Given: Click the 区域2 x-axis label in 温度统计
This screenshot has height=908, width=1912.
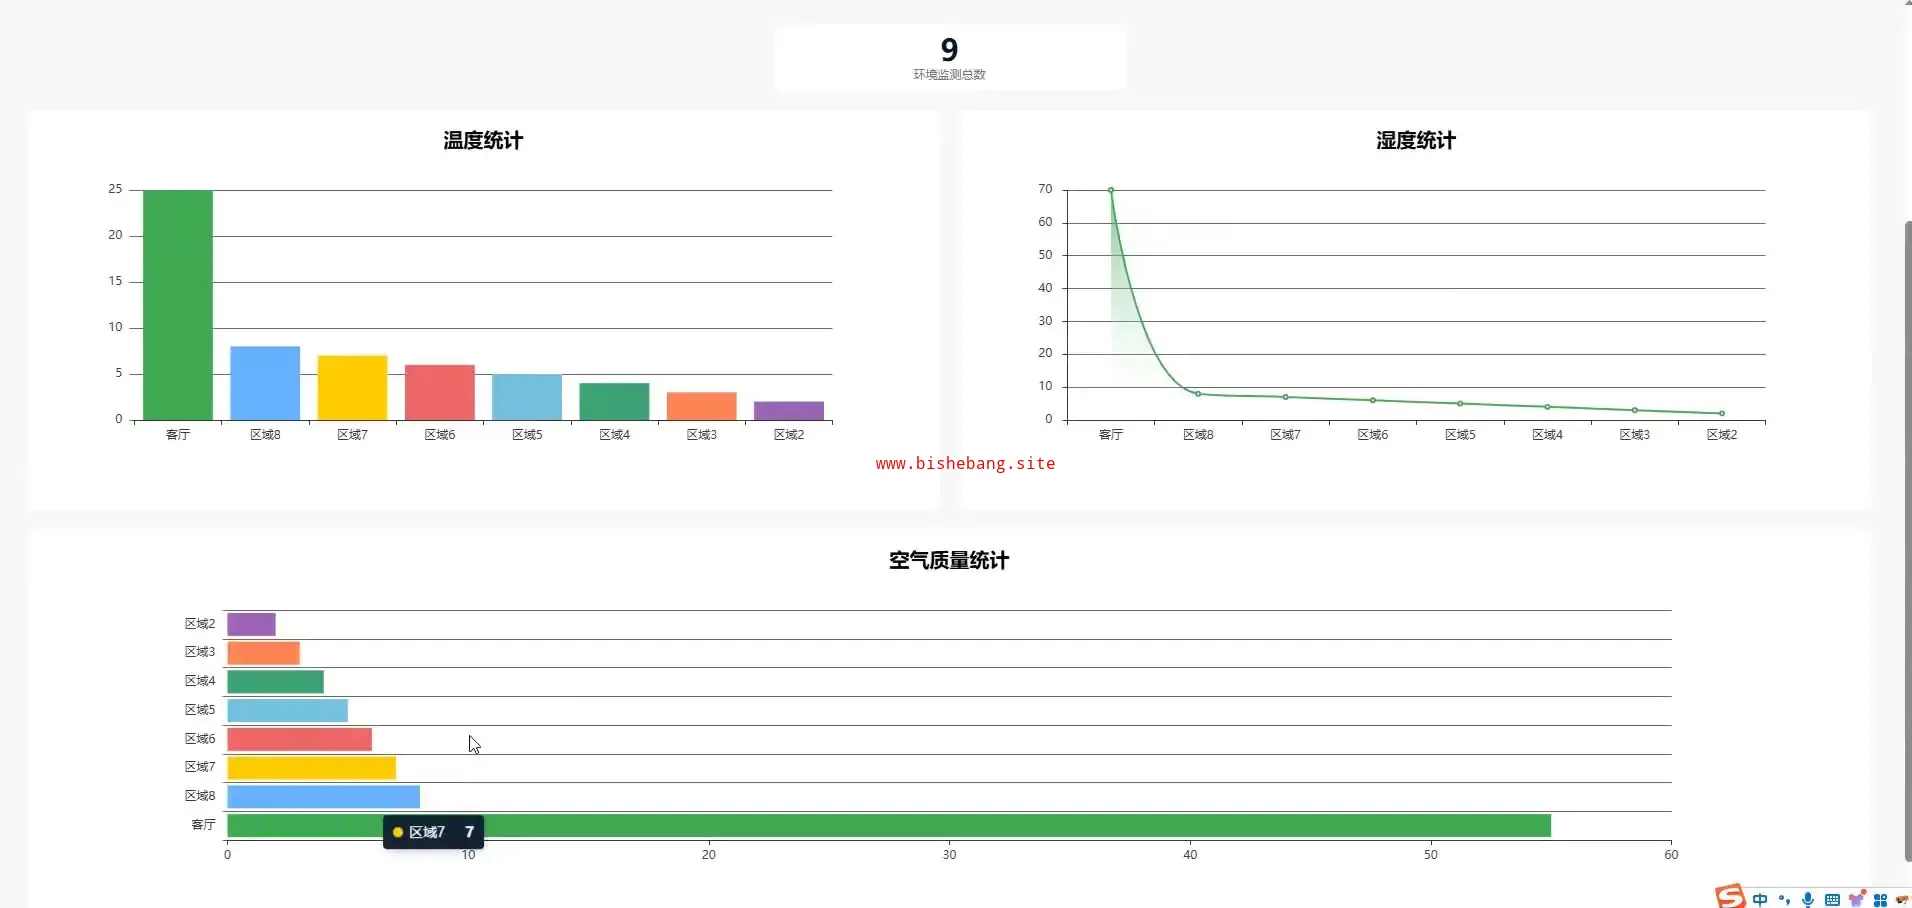Looking at the screenshot, I should 789,435.
